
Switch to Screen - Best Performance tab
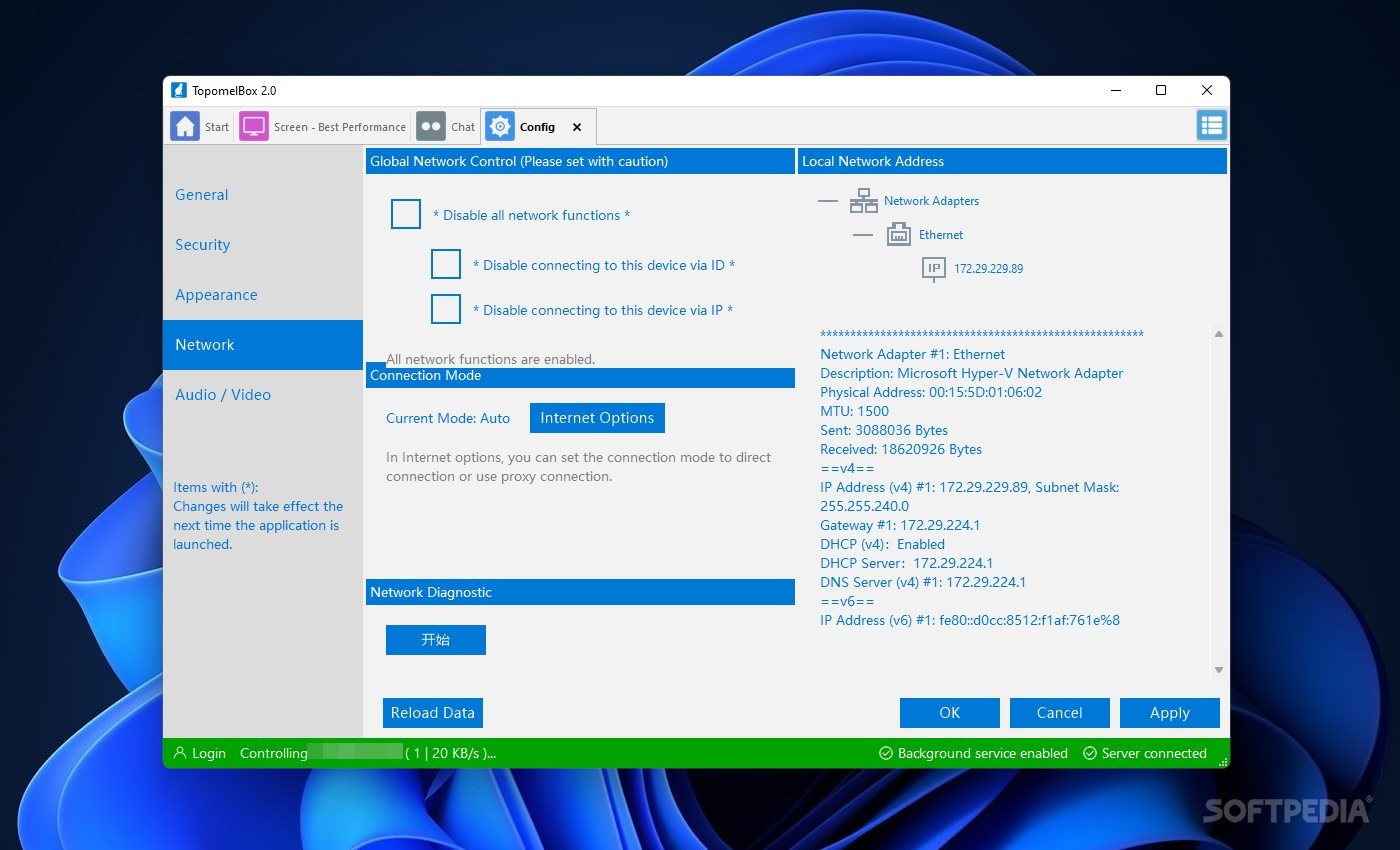[x=323, y=127]
